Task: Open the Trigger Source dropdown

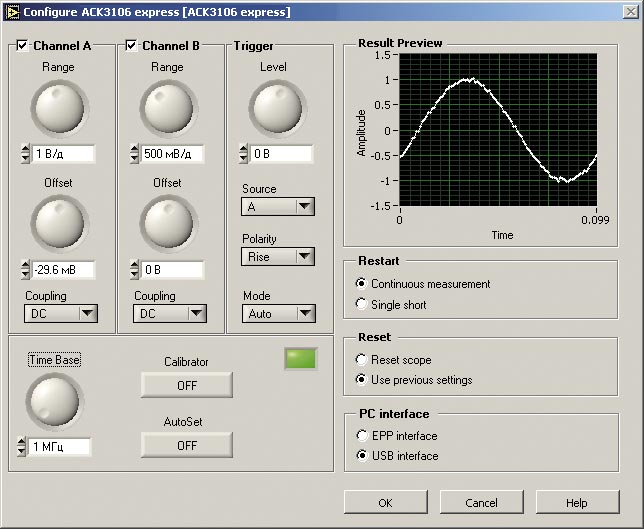Action: point(278,207)
